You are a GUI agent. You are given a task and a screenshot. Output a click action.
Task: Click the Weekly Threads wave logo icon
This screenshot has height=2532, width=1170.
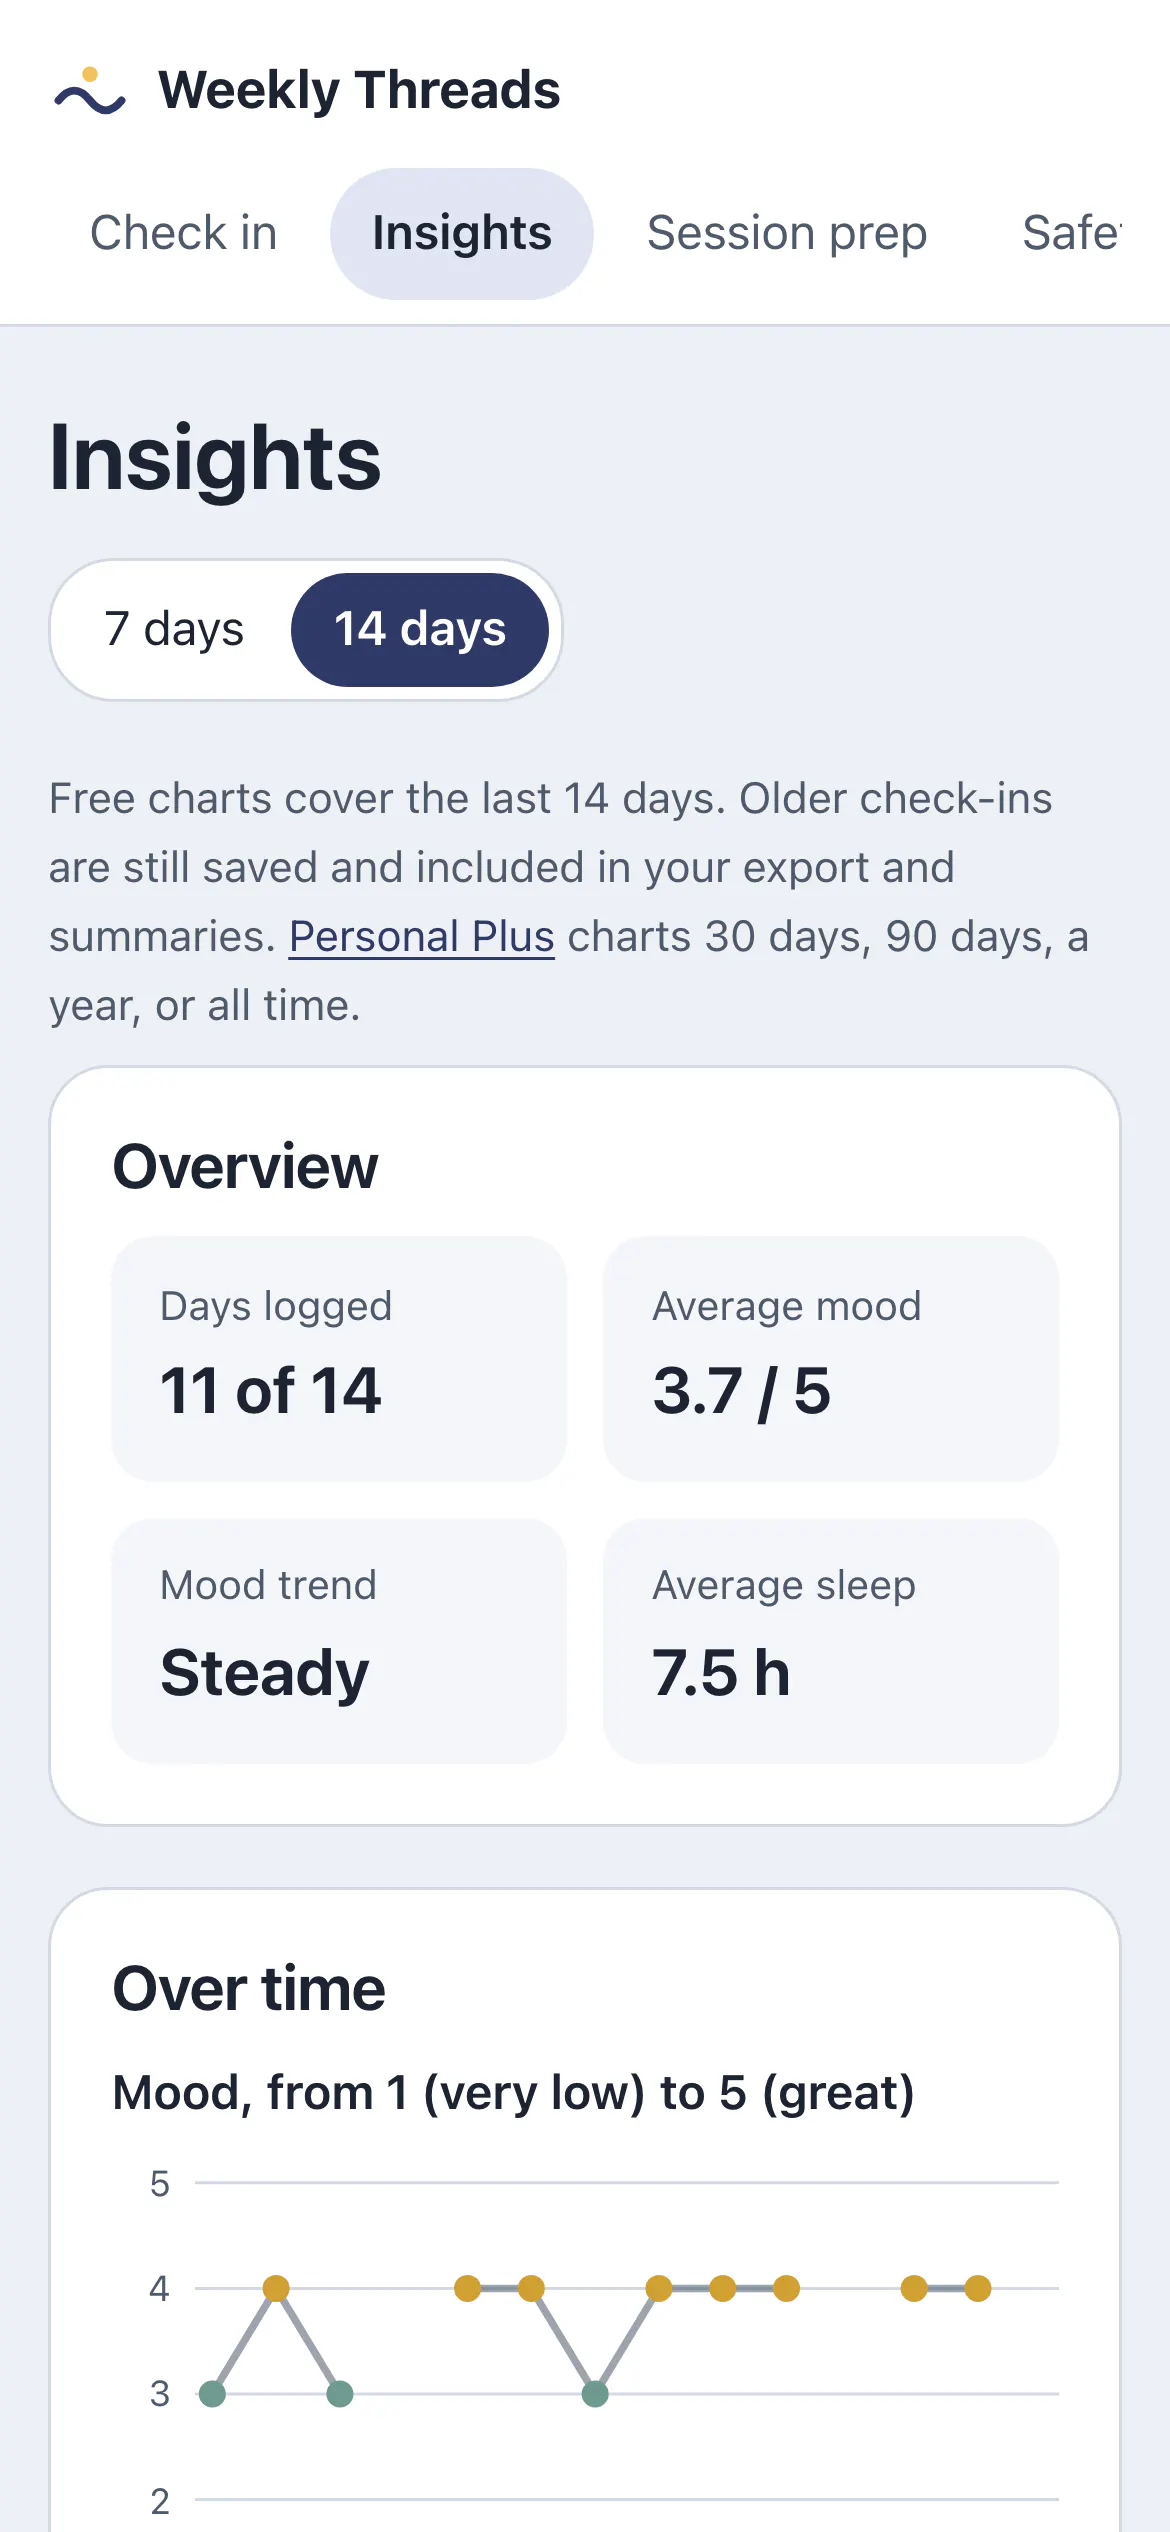[90, 91]
